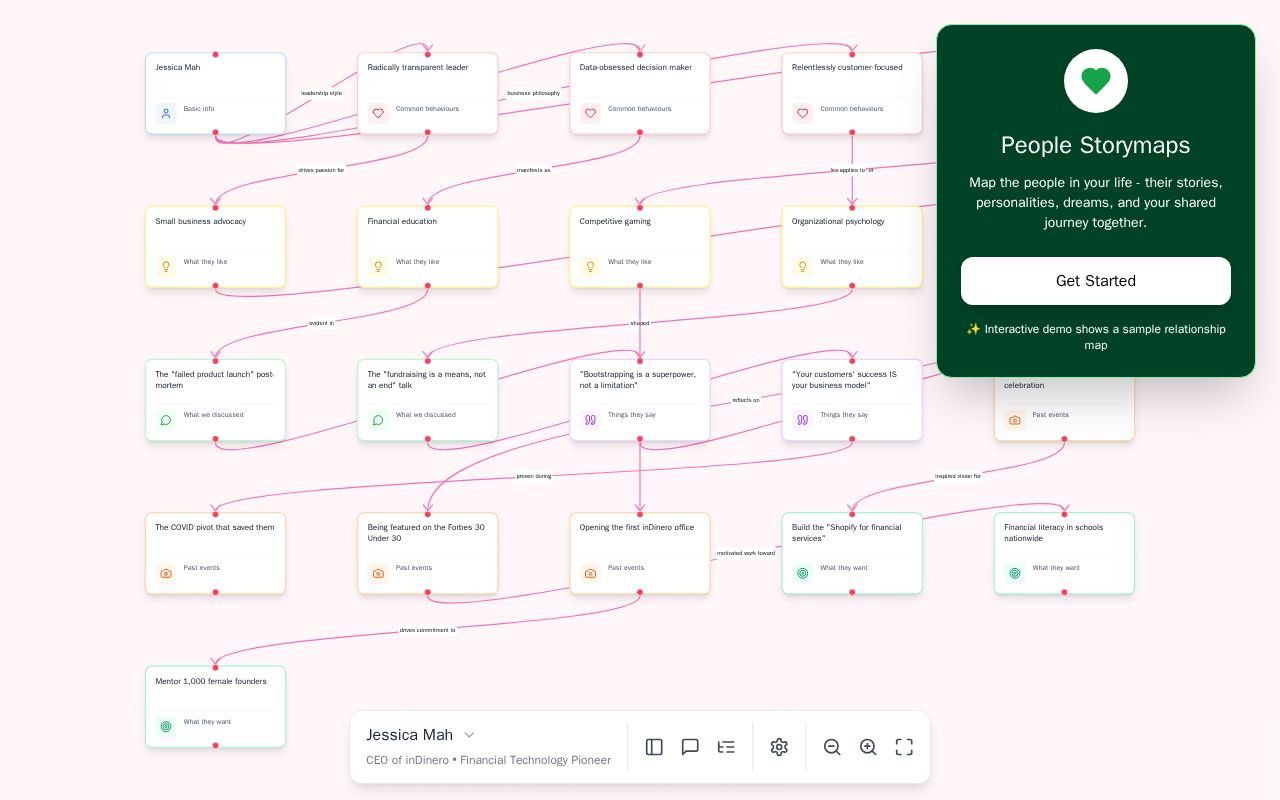The image size is (1280, 800).
Task: Click heart icon on Data-obsessed decision maker card
Action: coord(590,113)
